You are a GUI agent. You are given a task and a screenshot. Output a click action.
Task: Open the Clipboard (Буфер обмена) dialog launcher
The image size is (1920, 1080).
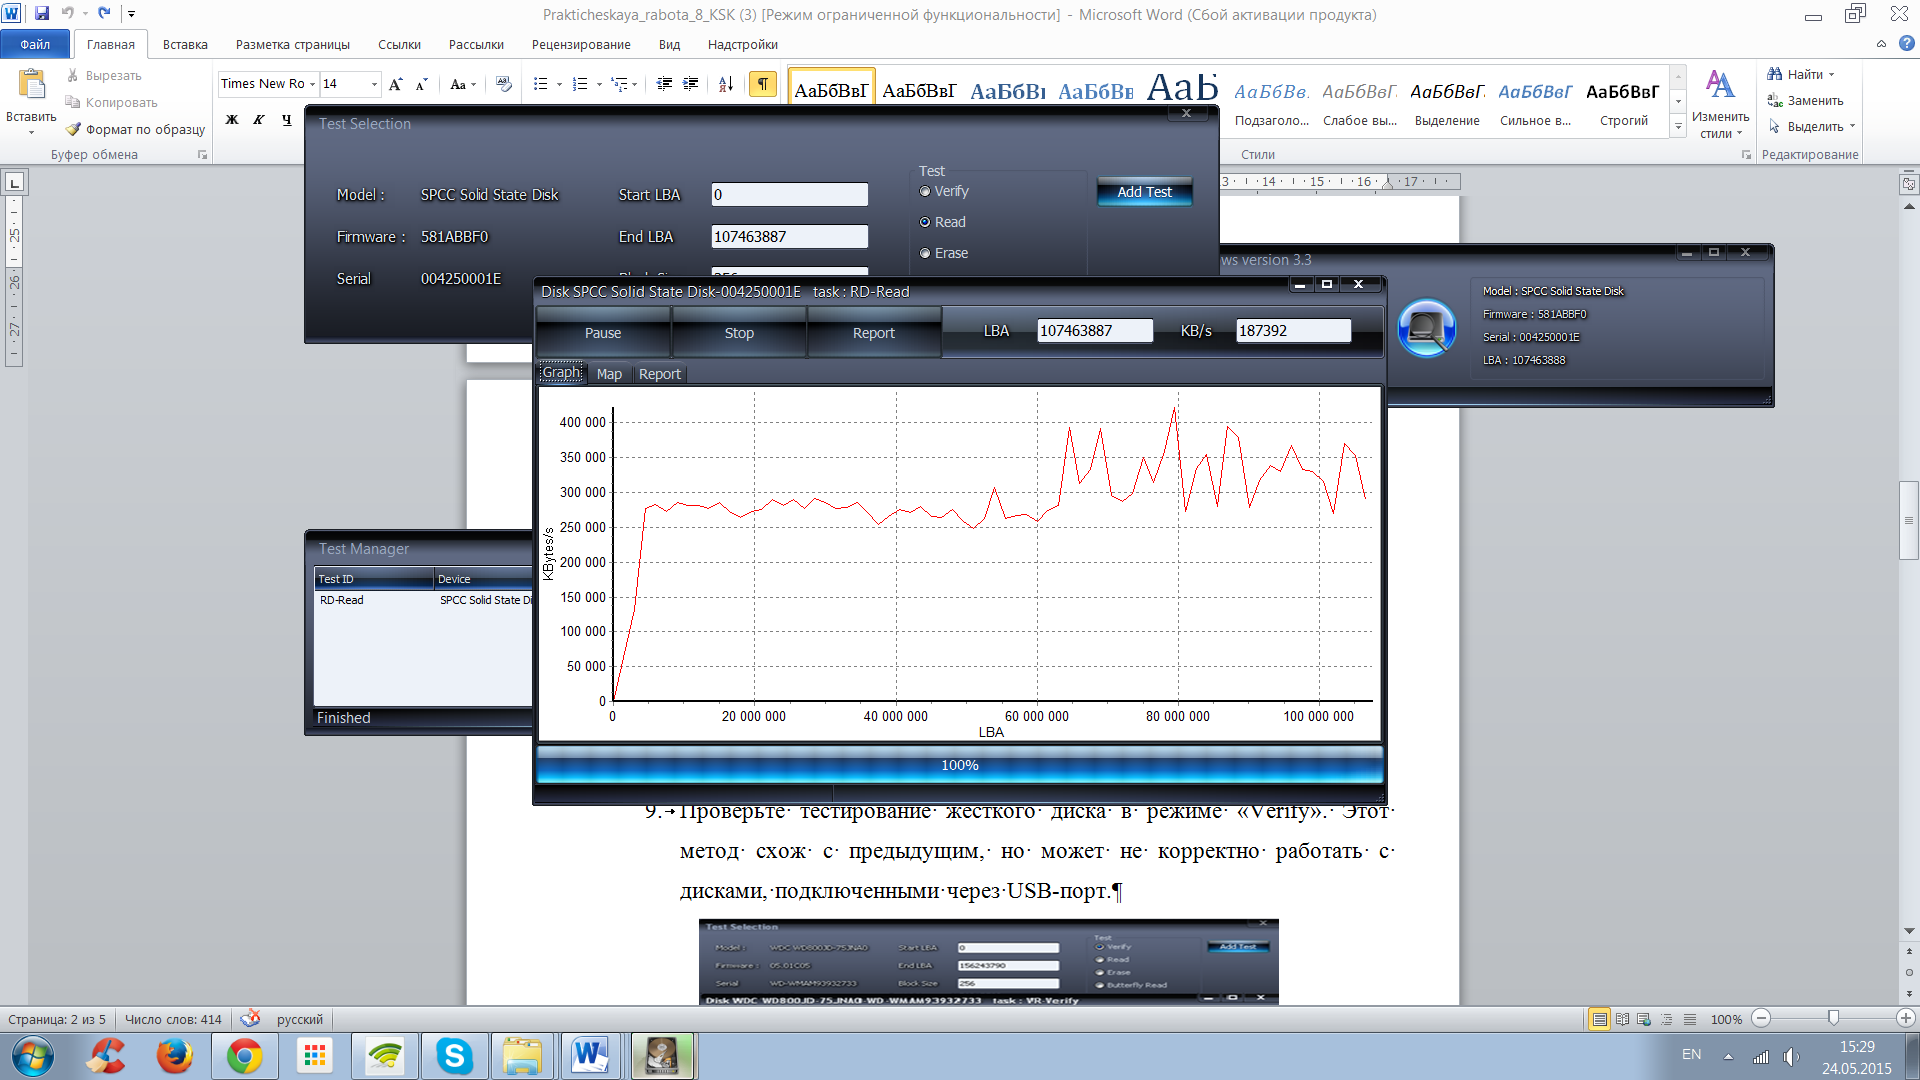coord(202,155)
